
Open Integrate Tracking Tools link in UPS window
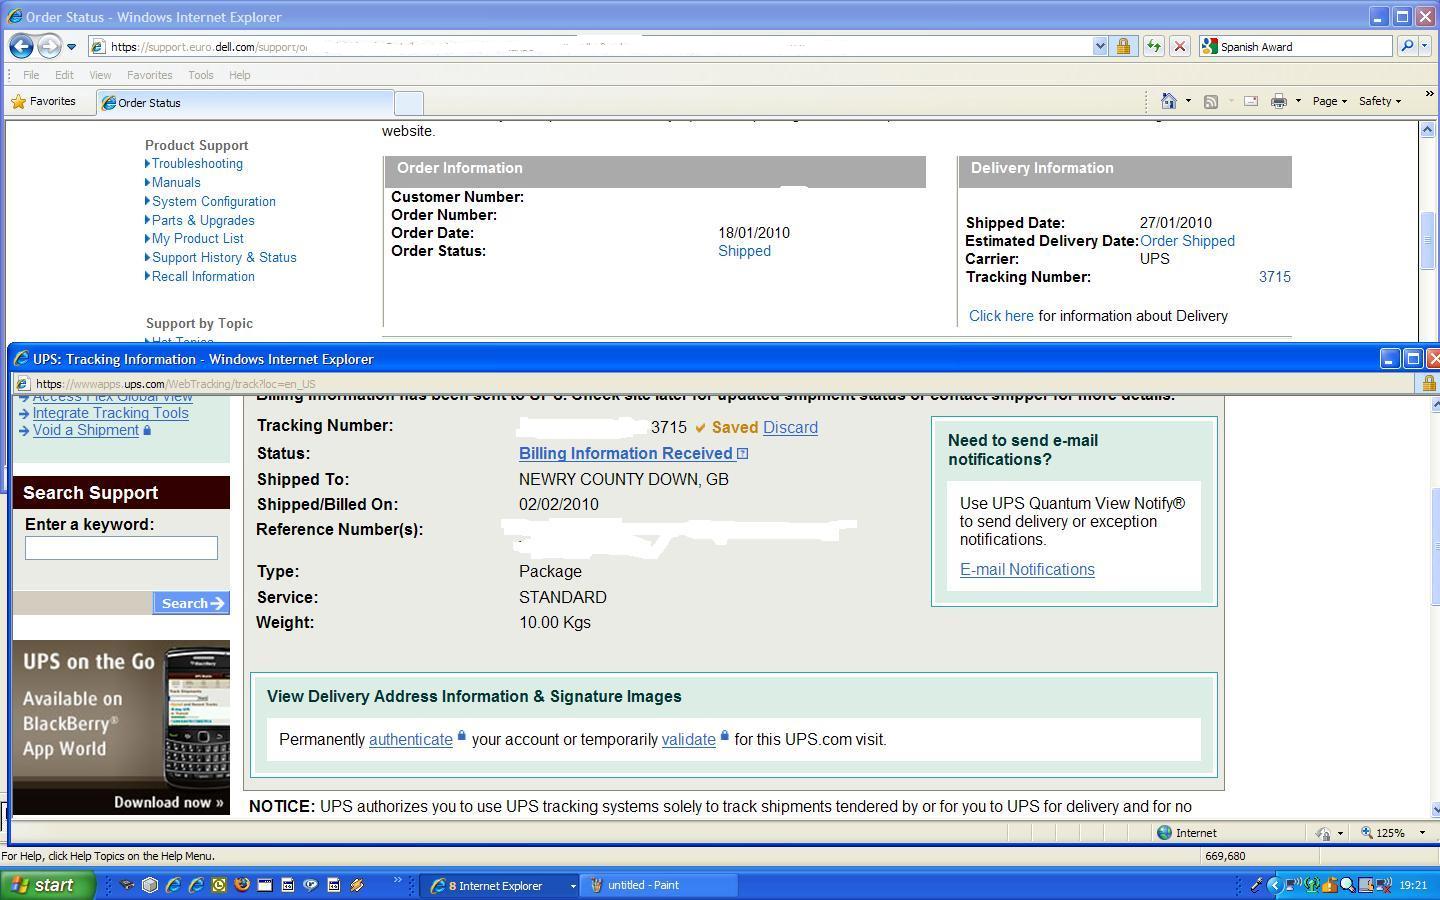[110, 413]
